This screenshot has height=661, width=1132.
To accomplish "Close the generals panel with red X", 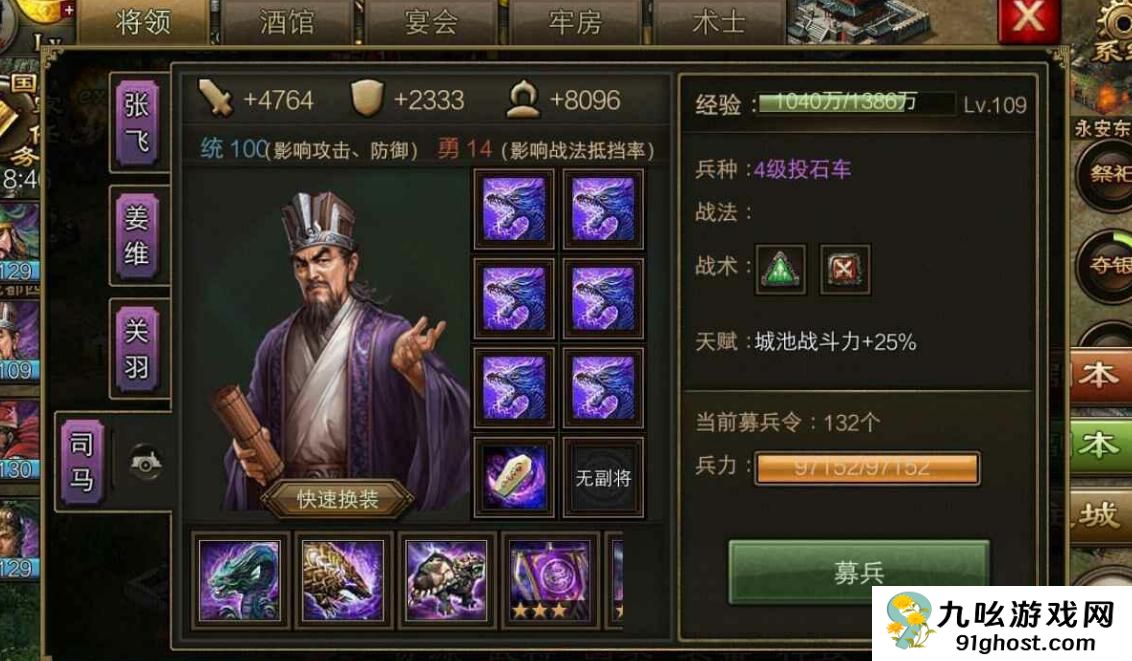I will pyautogui.click(x=1028, y=18).
